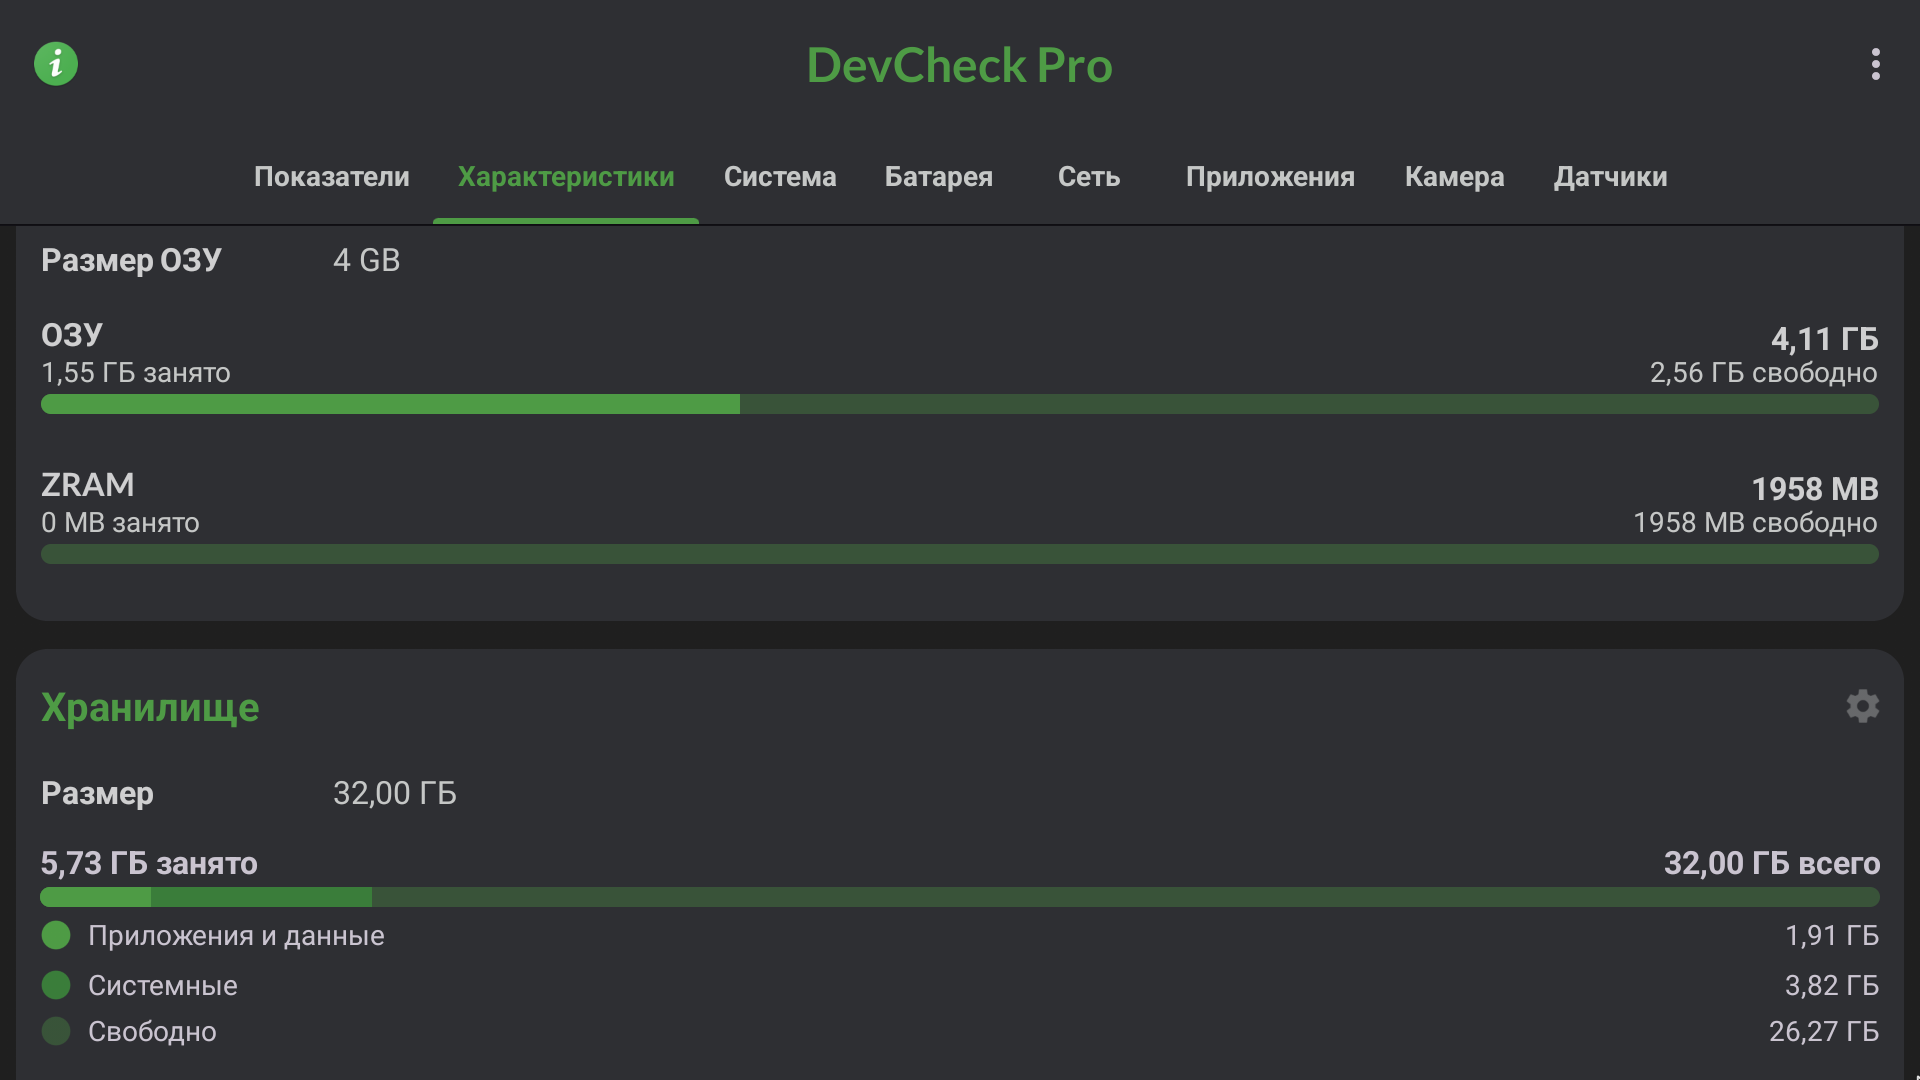Open the Система tab
This screenshot has width=1920, height=1080.
click(x=780, y=177)
